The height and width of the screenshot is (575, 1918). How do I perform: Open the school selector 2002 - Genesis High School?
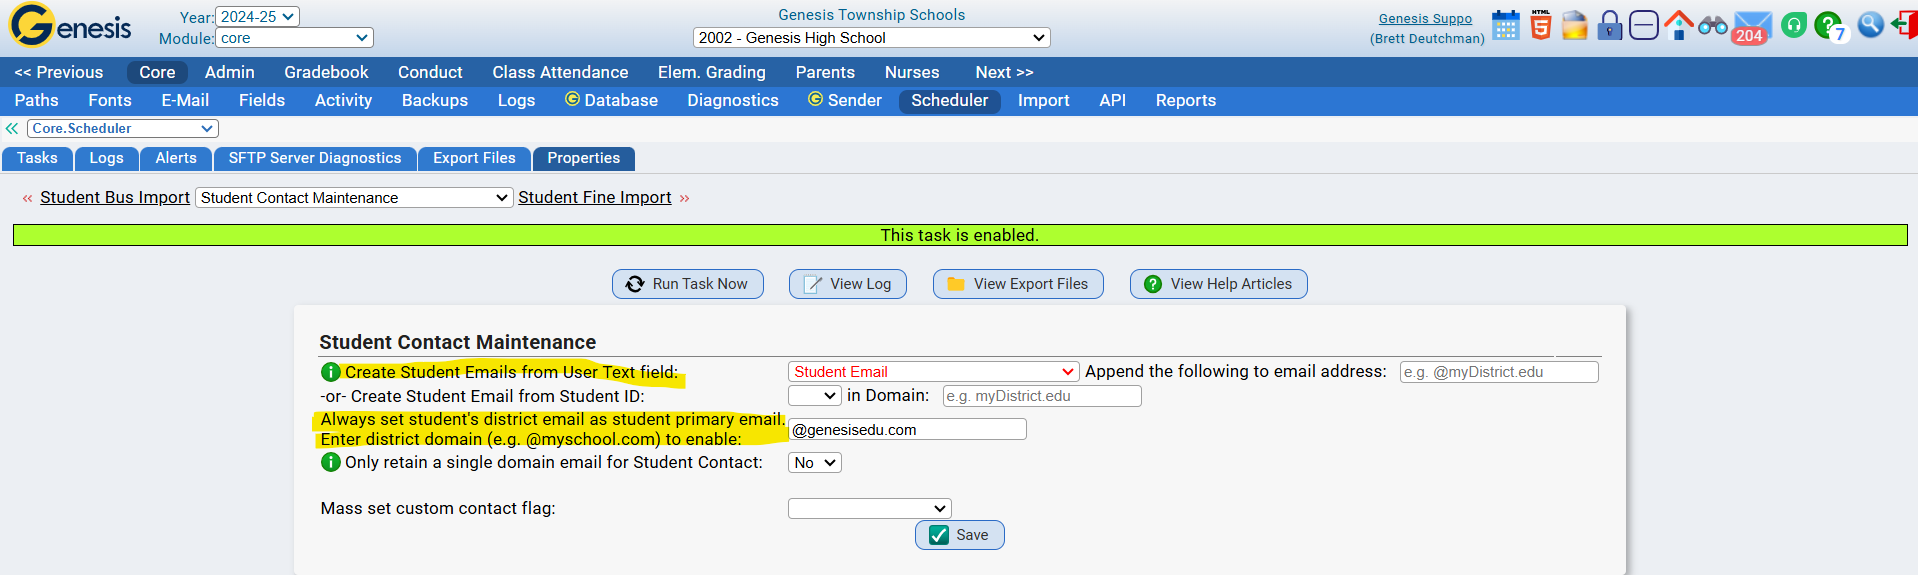coord(871,38)
